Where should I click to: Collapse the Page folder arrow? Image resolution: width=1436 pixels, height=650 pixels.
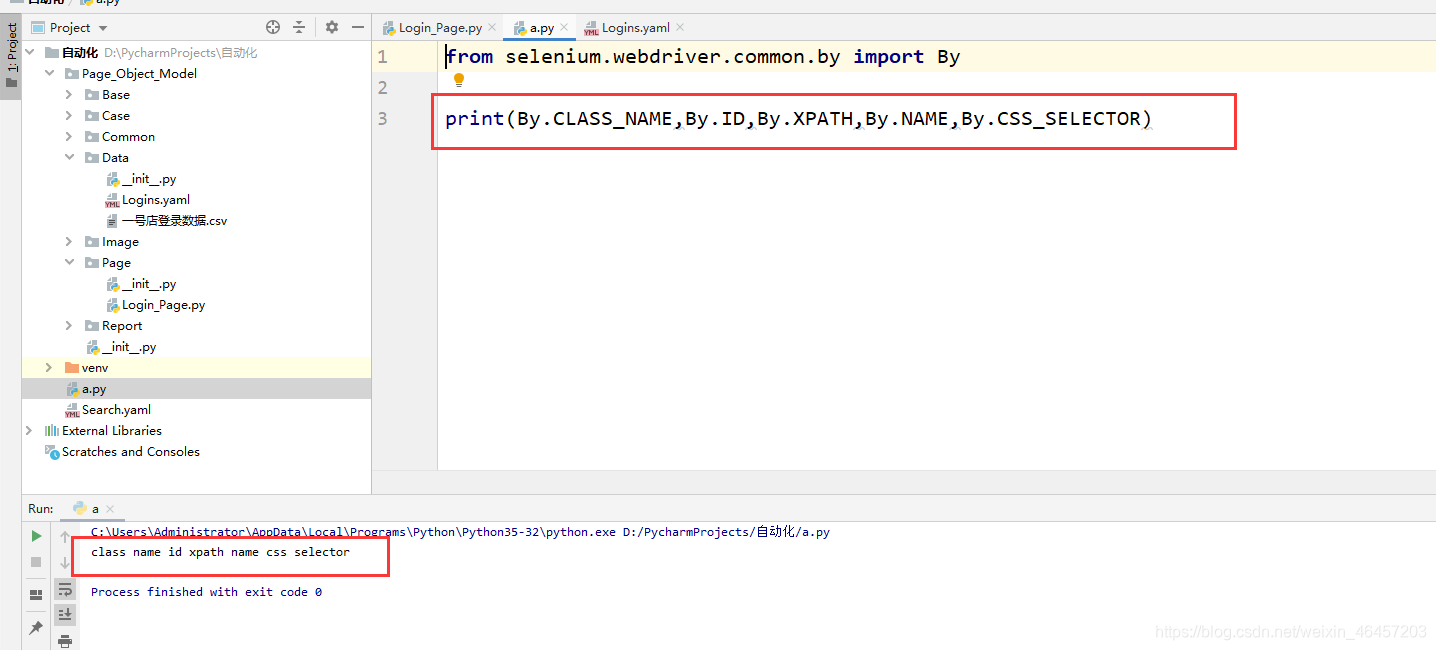tap(68, 262)
